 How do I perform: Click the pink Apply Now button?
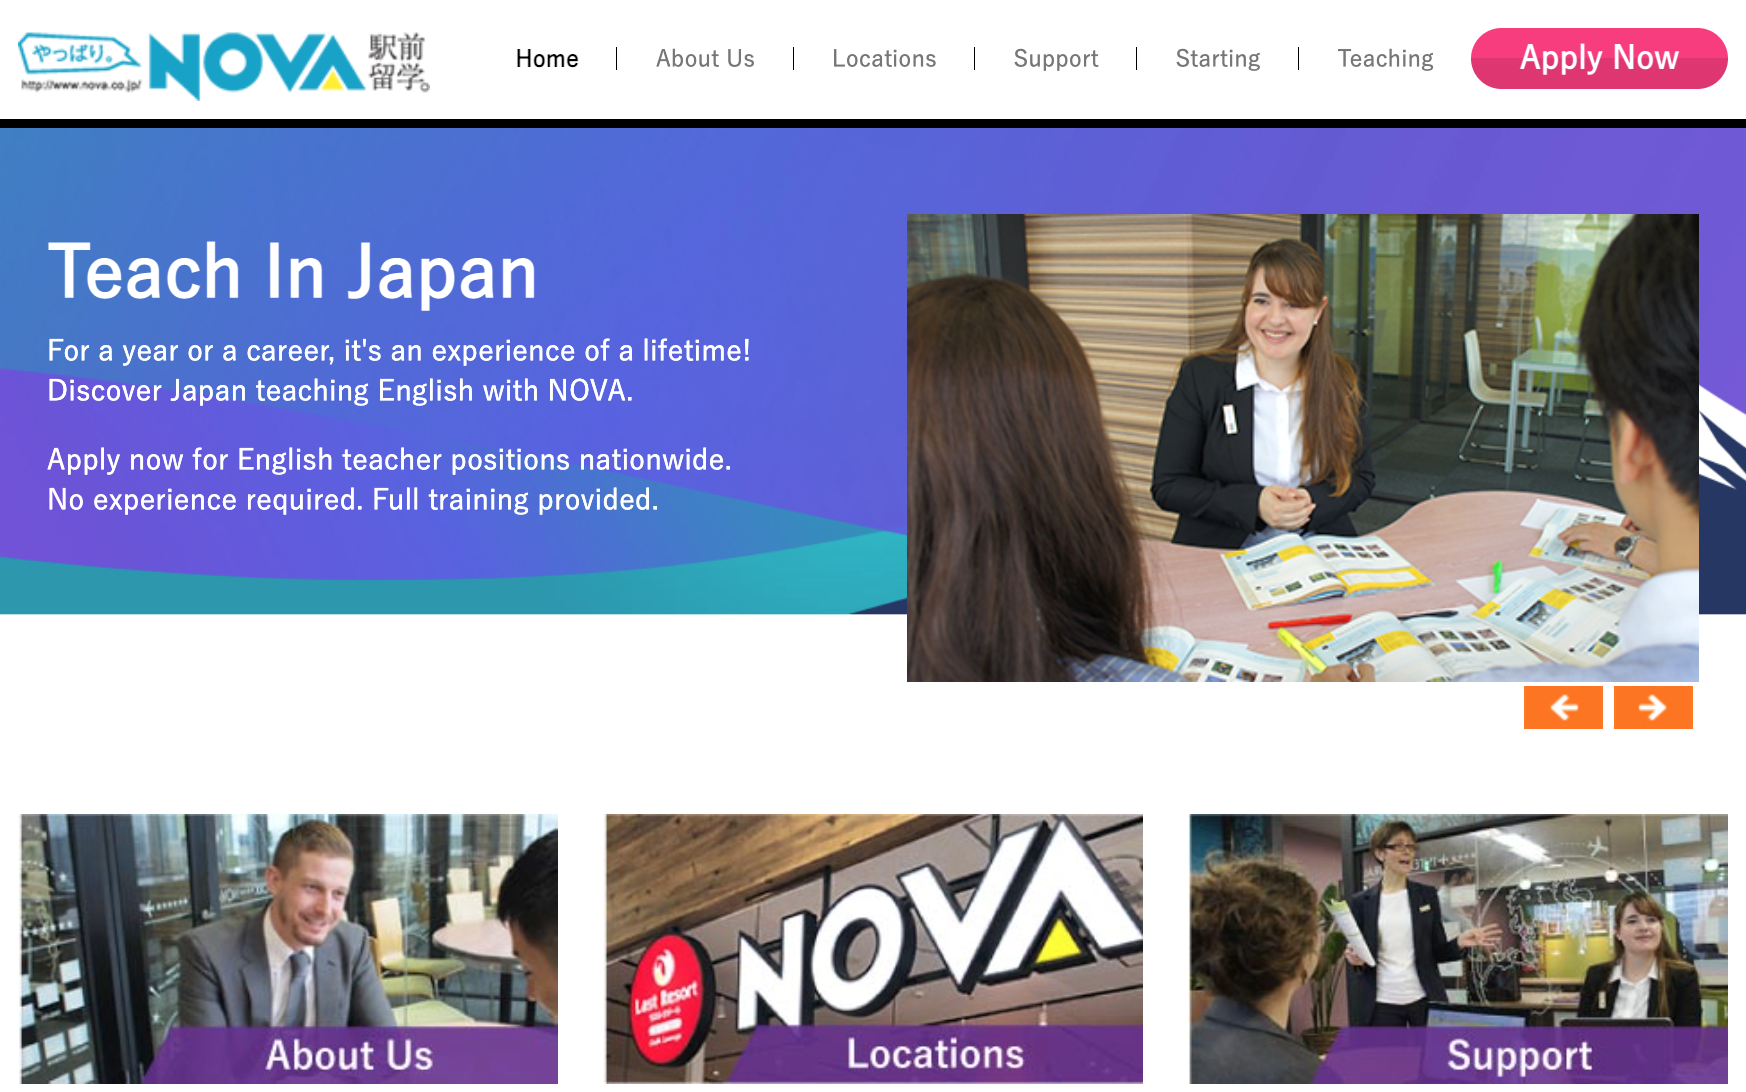pos(1599,58)
